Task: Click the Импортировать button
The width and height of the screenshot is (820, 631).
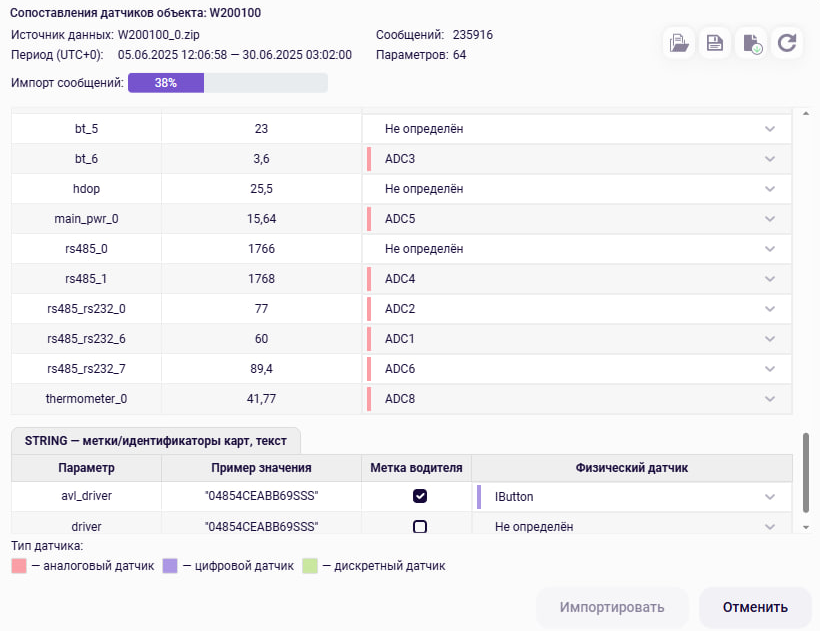Action: click(x=612, y=607)
